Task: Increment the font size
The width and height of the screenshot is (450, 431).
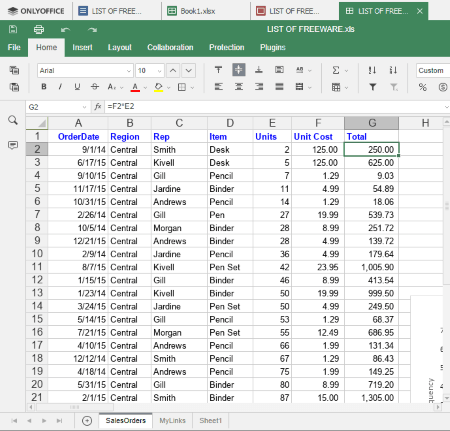Action: tap(173, 70)
